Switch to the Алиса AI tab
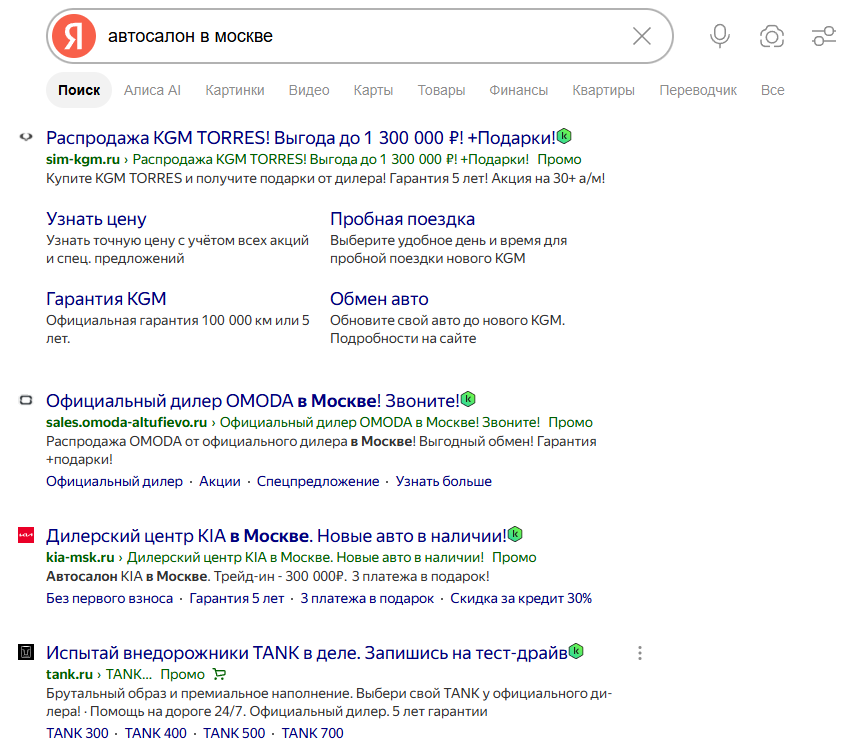 (x=152, y=90)
